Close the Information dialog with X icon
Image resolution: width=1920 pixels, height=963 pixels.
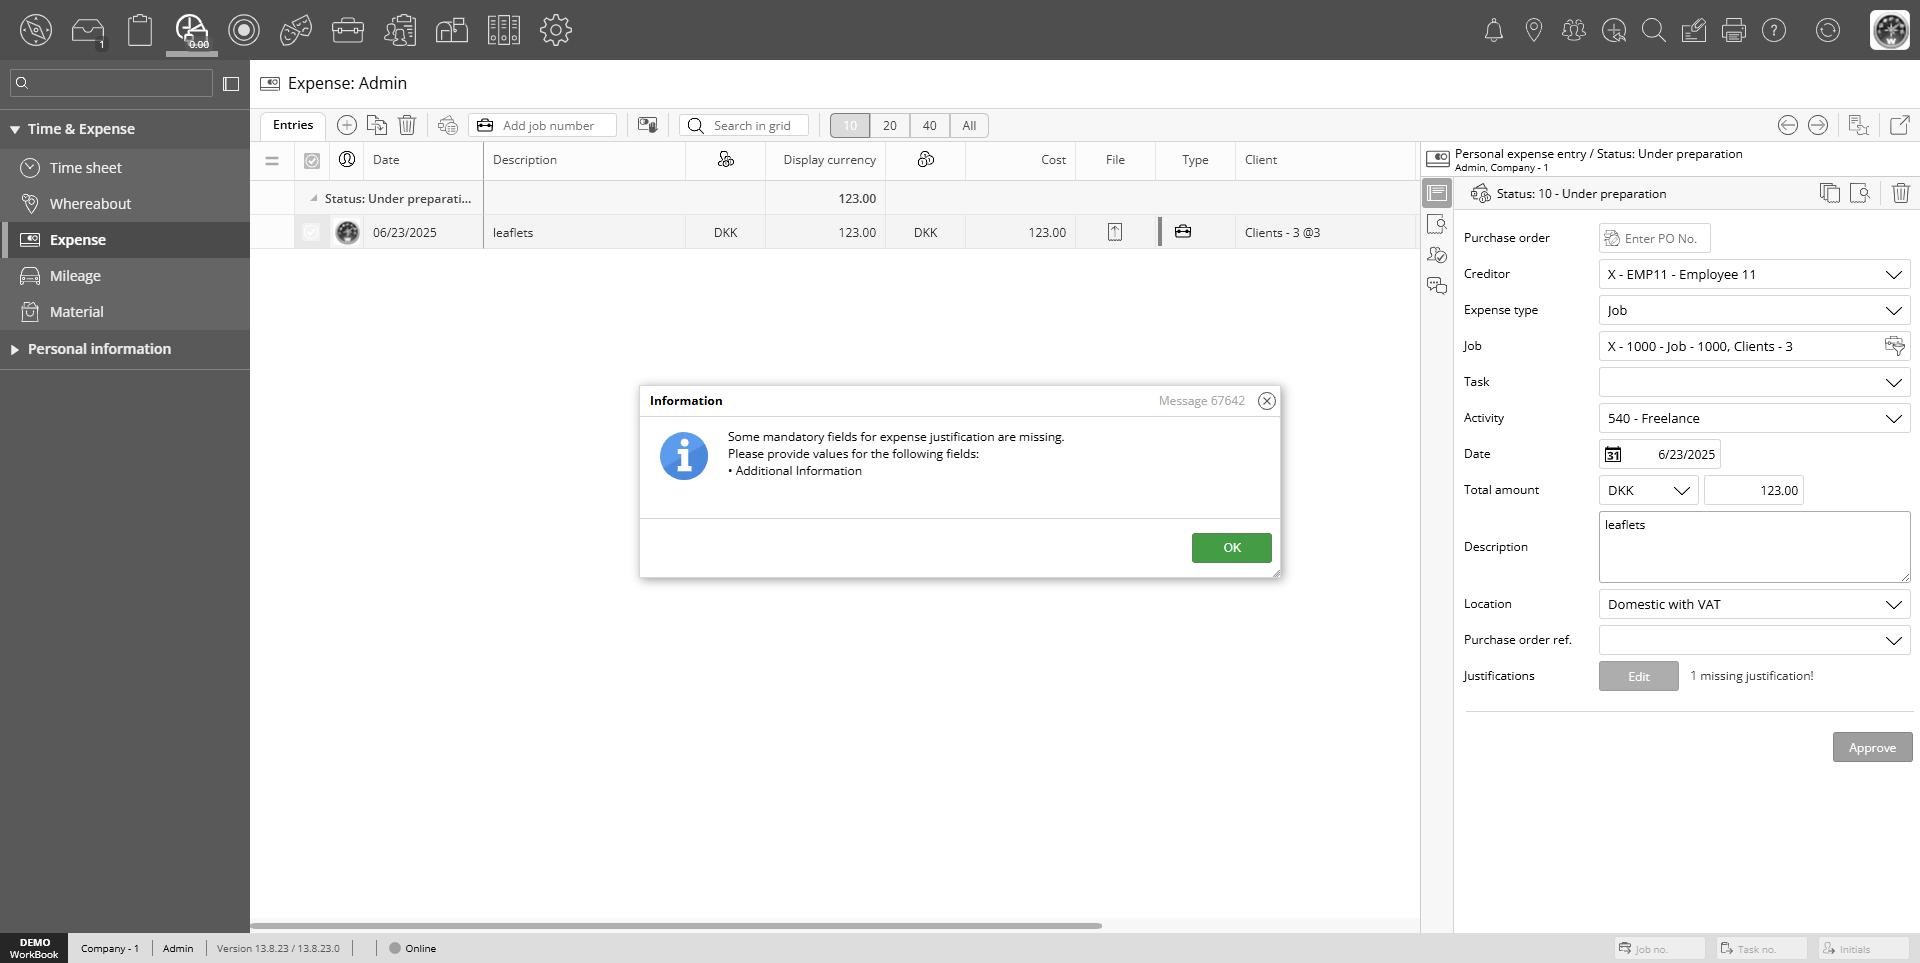pos(1266,401)
